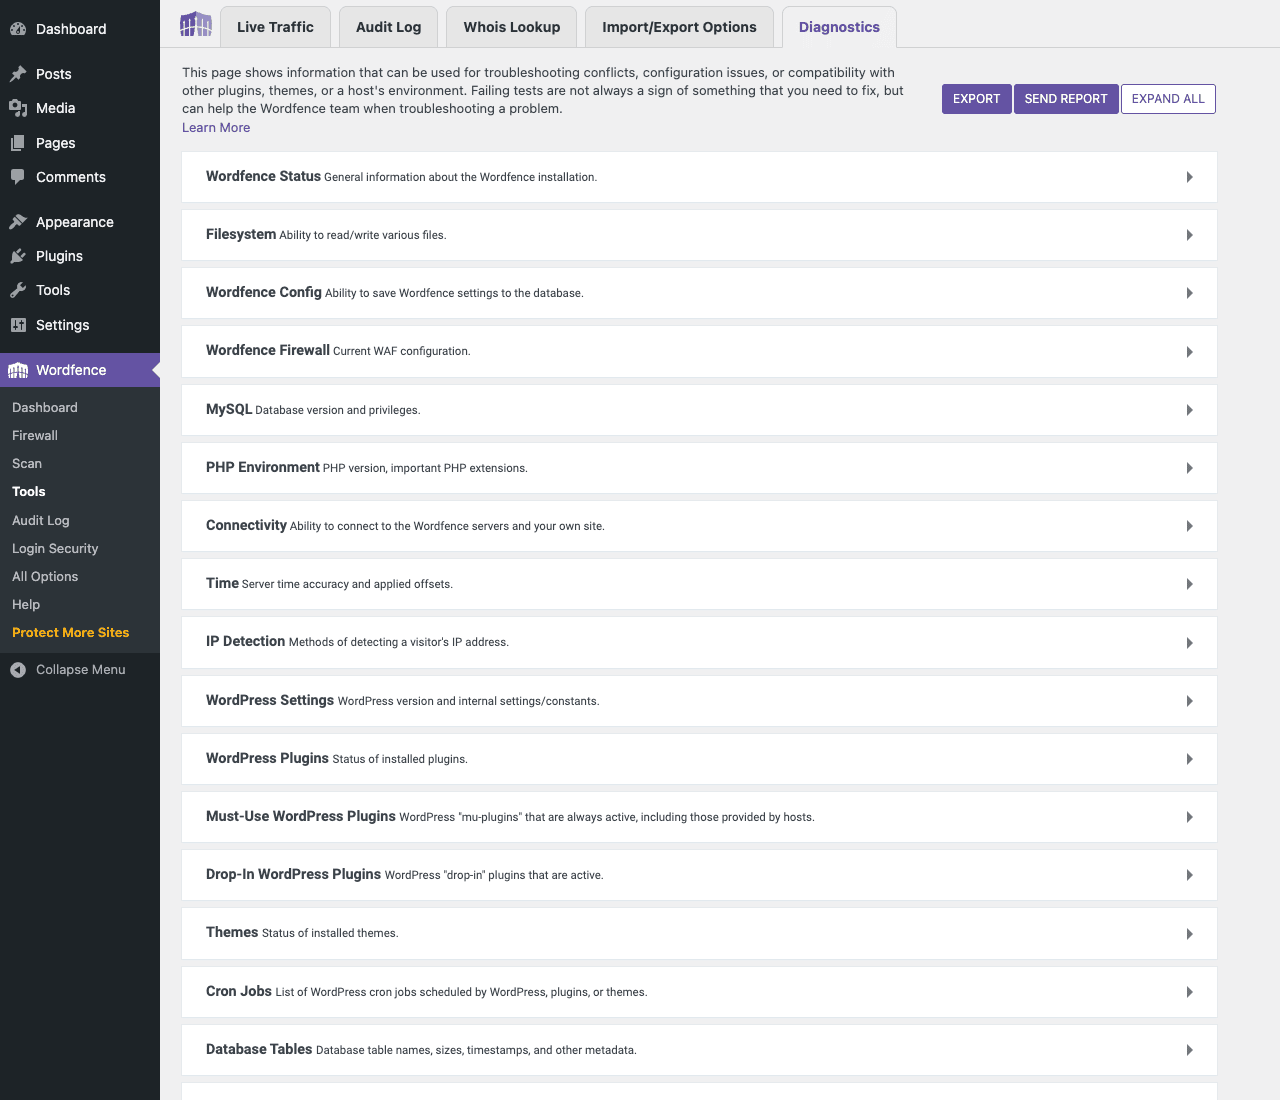Viewport: 1280px width, 1100px height.
Task: Open the Import/Export Options tab
Action: 679,27
